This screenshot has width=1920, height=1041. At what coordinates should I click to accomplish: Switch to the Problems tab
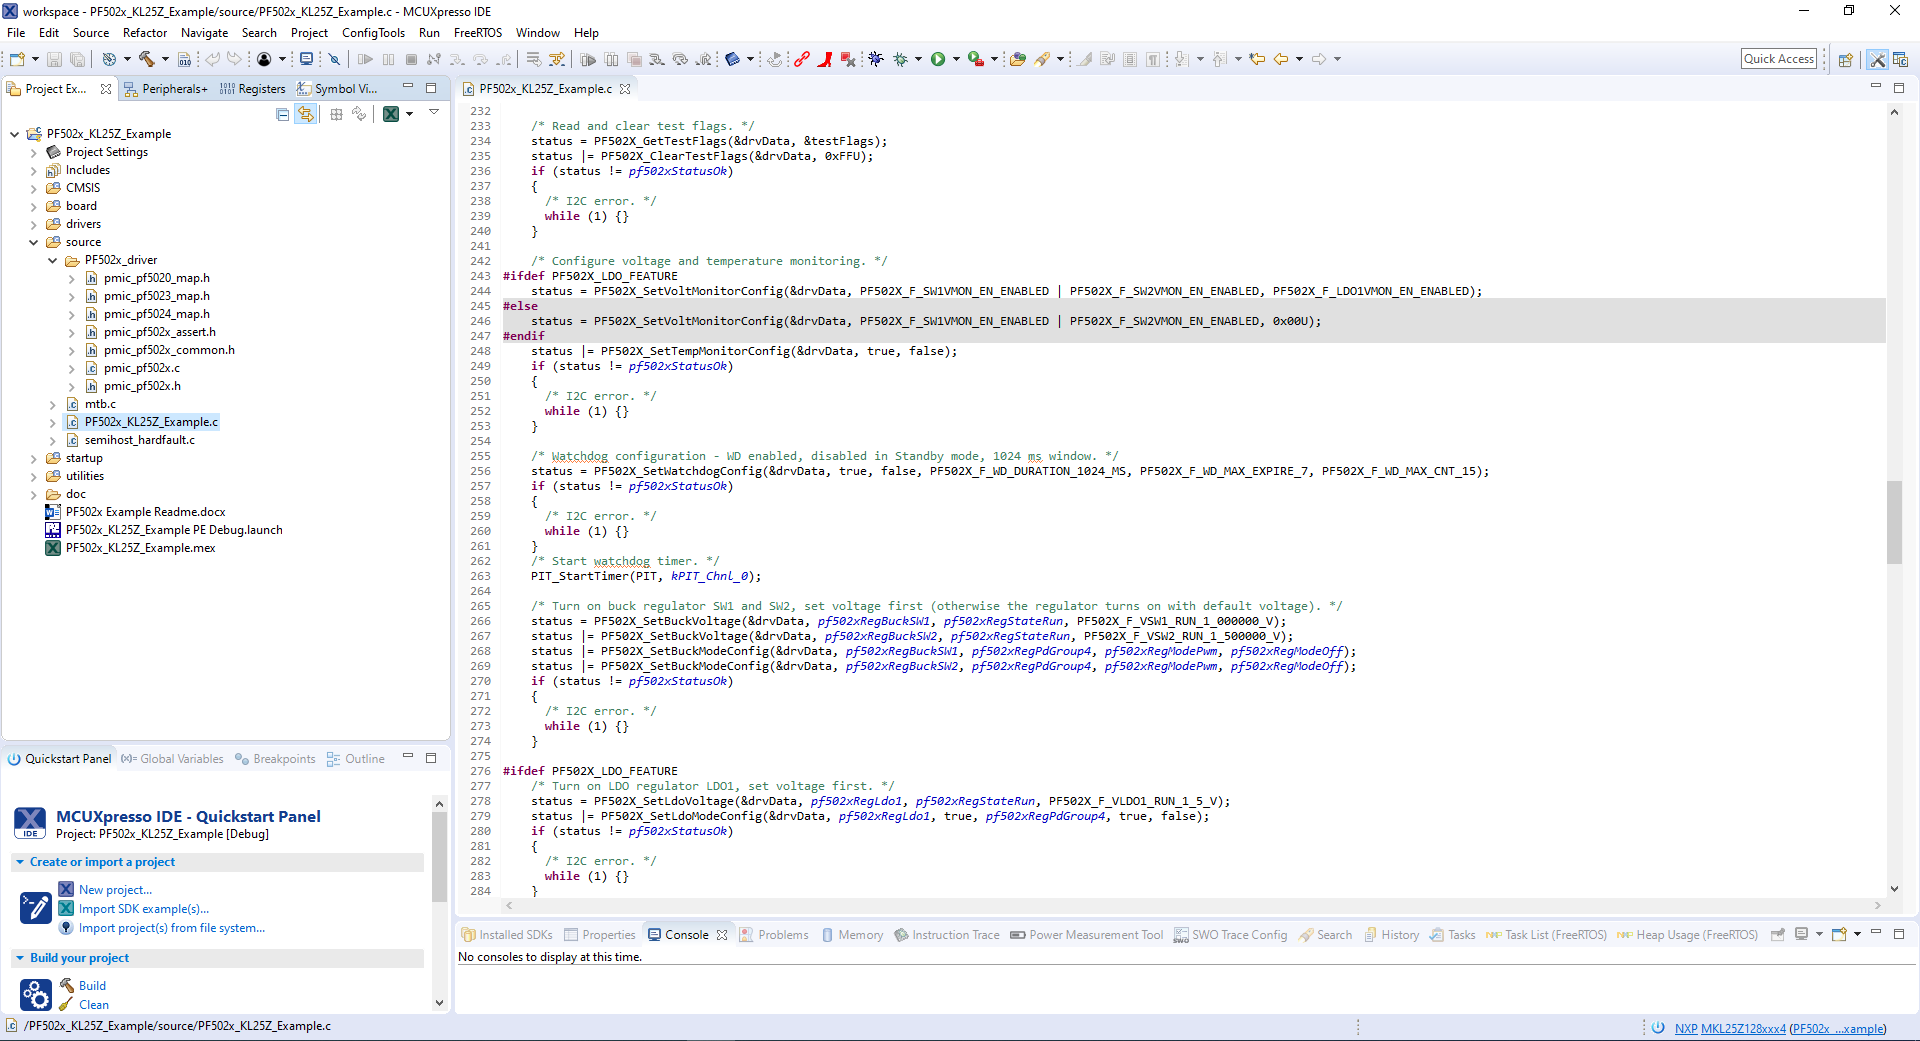782,935
